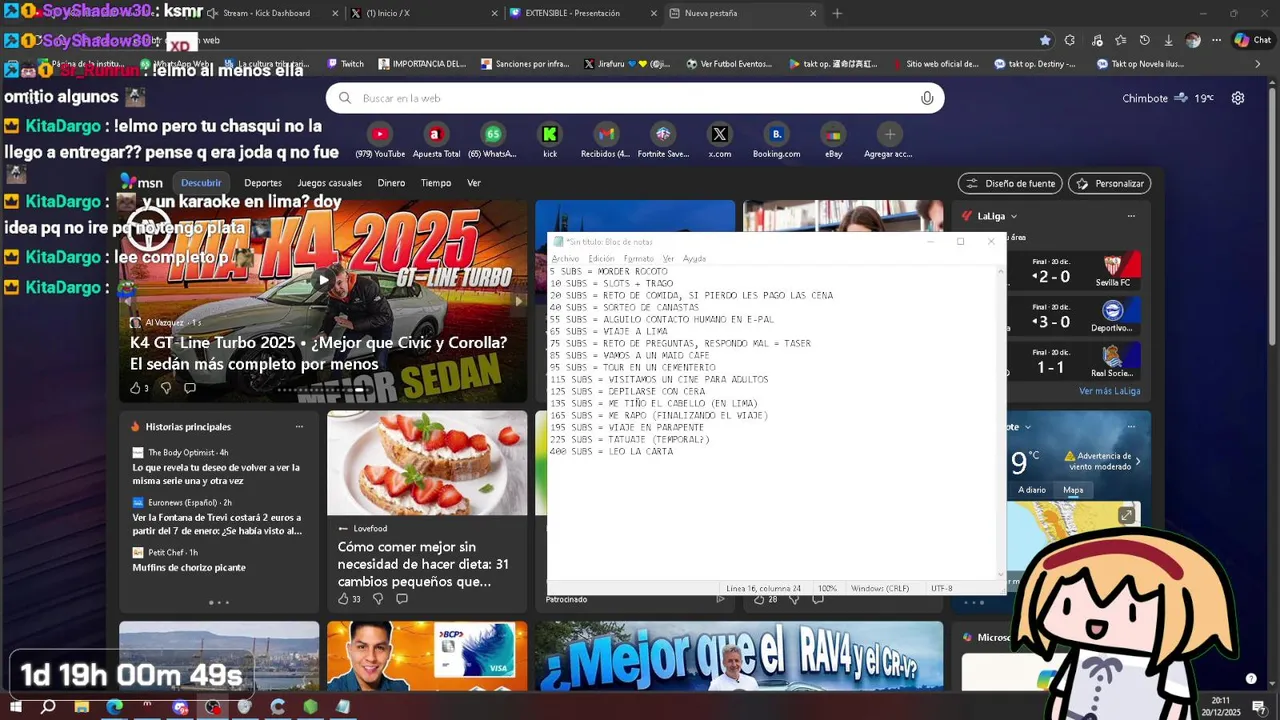This screenshot has height=720, width=1280.
Task: Open Fontana de Trevi Euronews story
Action: (x=217, y=524)
